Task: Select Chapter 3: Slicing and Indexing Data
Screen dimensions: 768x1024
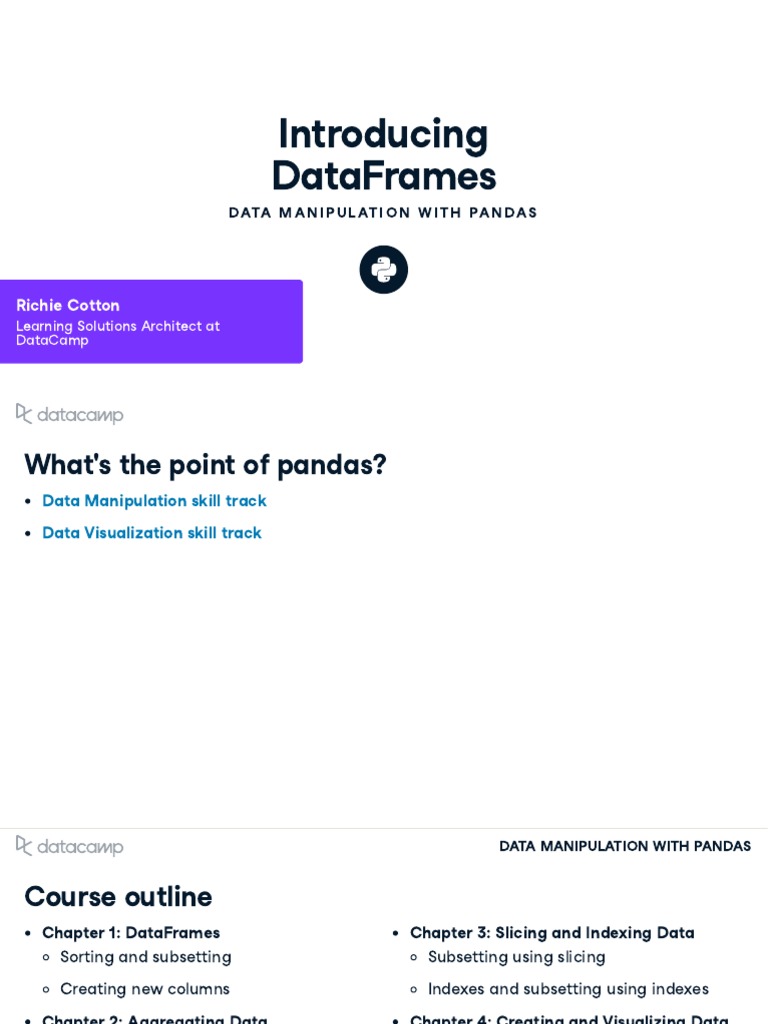Action: tap(552, 933)
